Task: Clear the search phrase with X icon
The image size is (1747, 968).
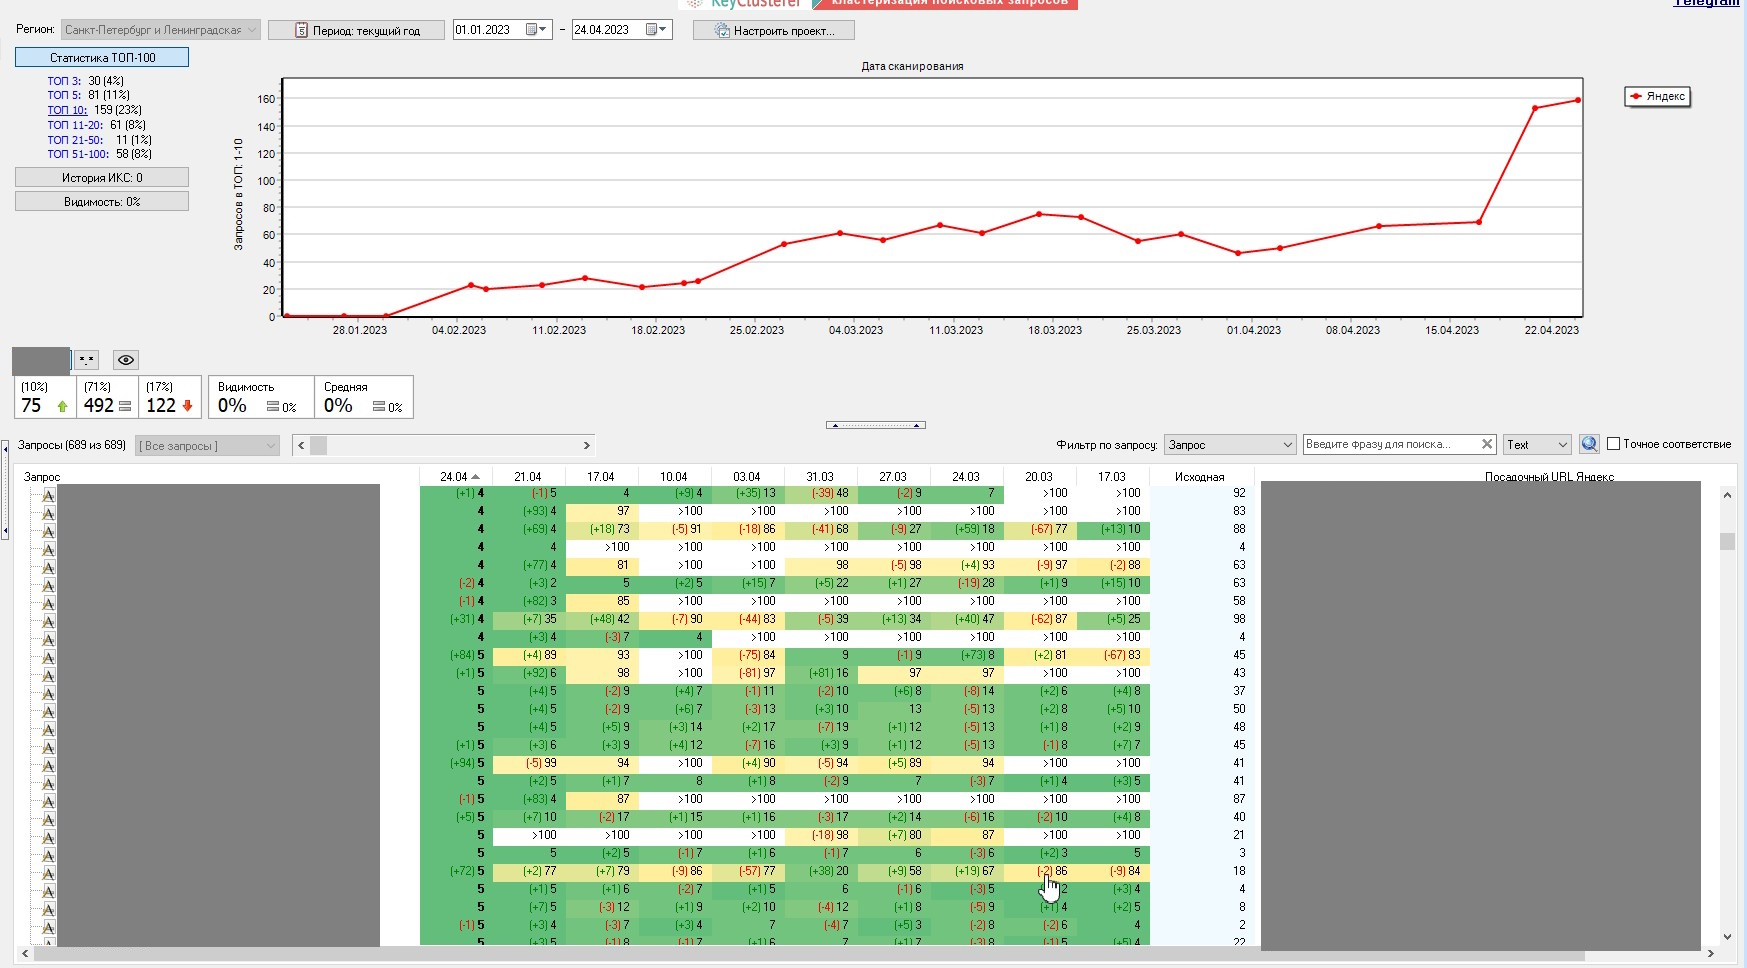Action: click(x=1487, y=444)
